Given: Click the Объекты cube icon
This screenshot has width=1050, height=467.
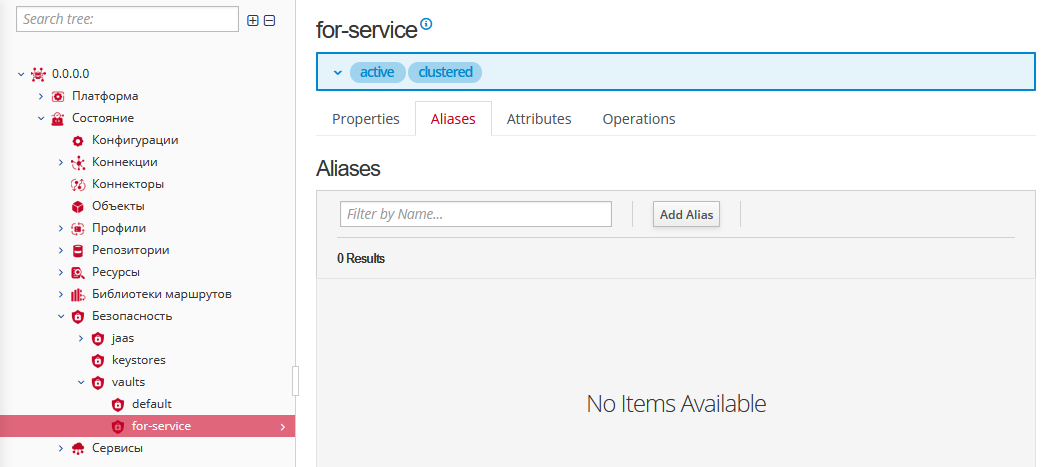Looking at the screenshot, I should click(x=78, y=206).
